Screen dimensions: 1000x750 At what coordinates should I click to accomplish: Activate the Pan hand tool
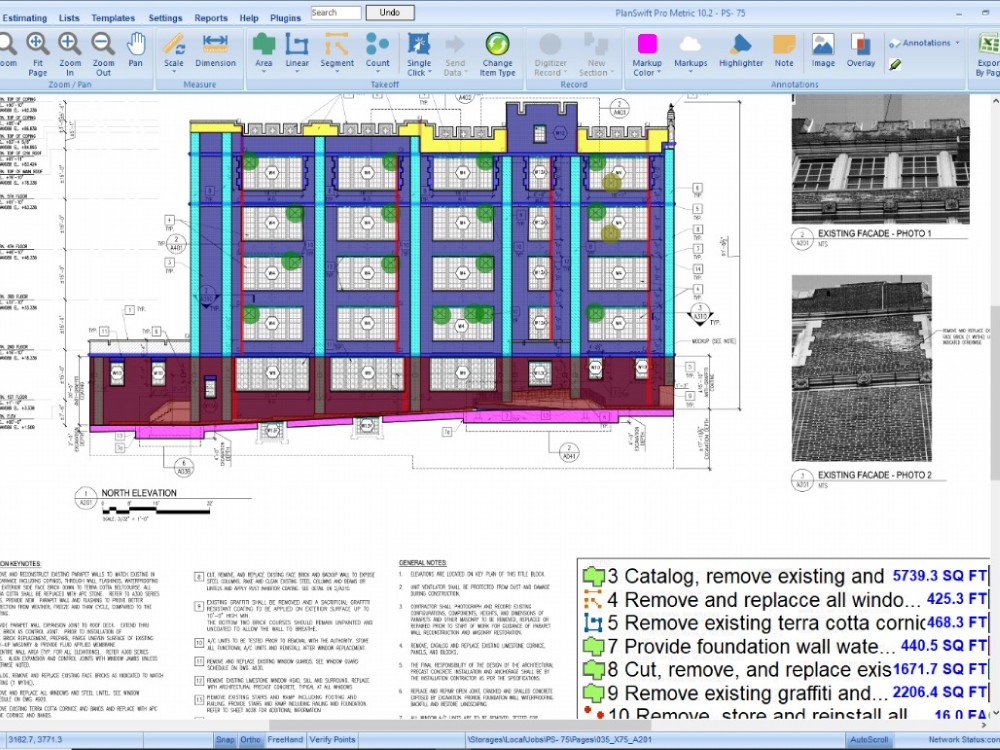tap(135, 50)
